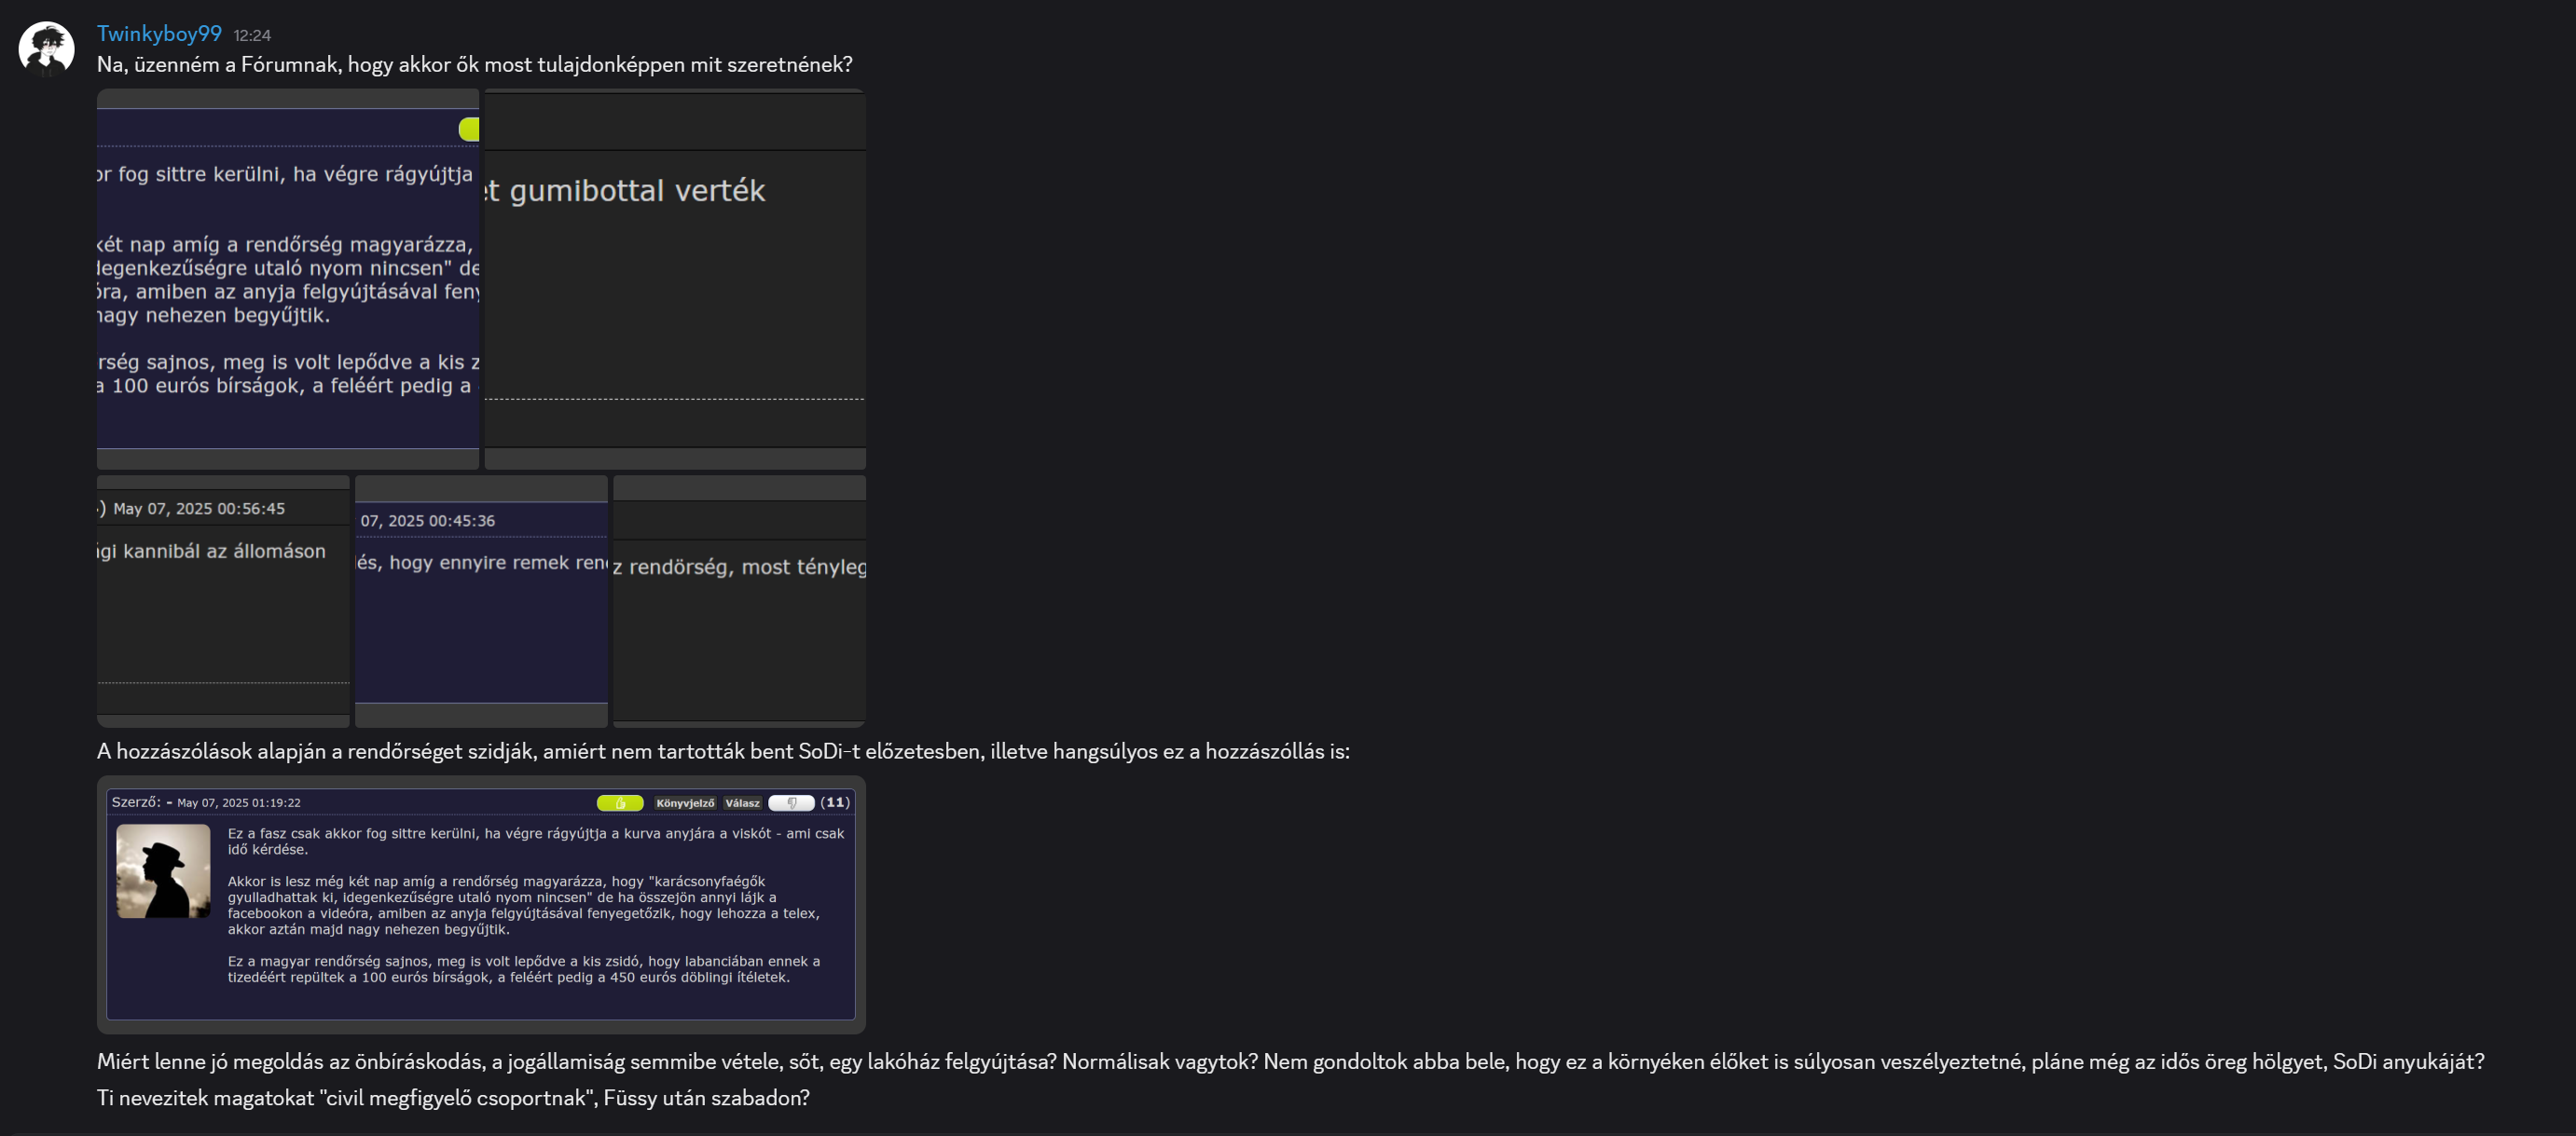Image resolution: width=2576 pixels, height=1136 pixels.
Task: Open the 'fog sittre kerülni' image thumbnail
Action: pyautogui.click(x=288, y=279)
